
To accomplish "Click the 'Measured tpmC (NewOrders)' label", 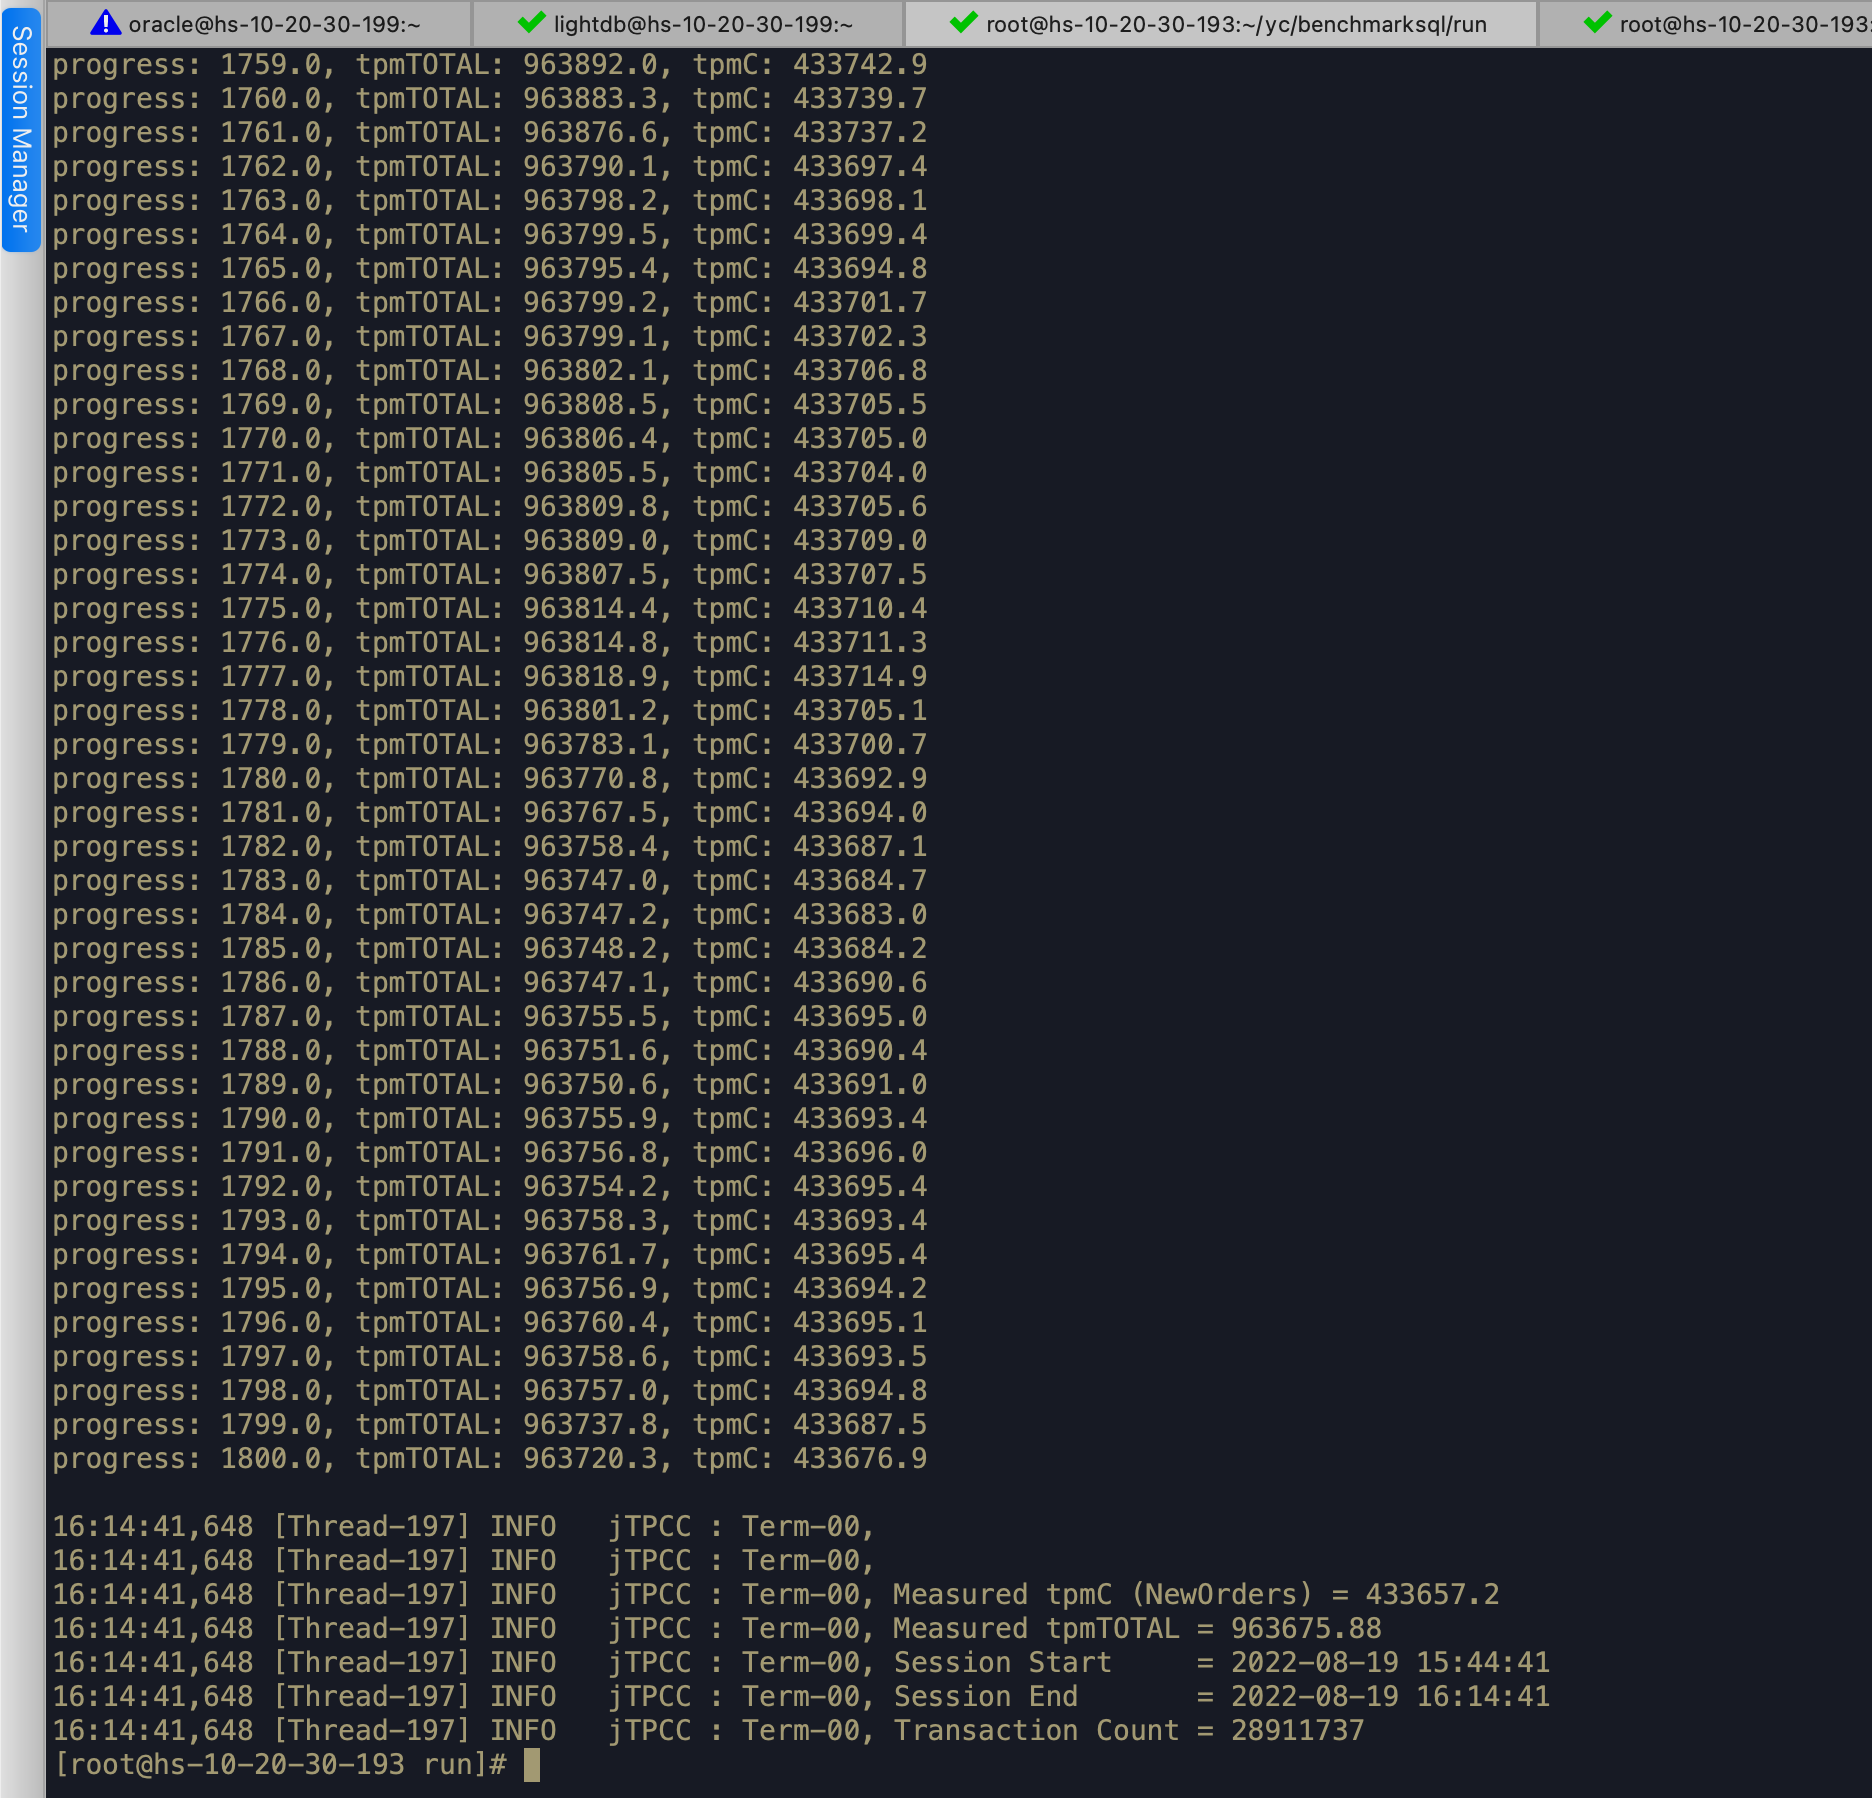I will tap(1102, 1595).
